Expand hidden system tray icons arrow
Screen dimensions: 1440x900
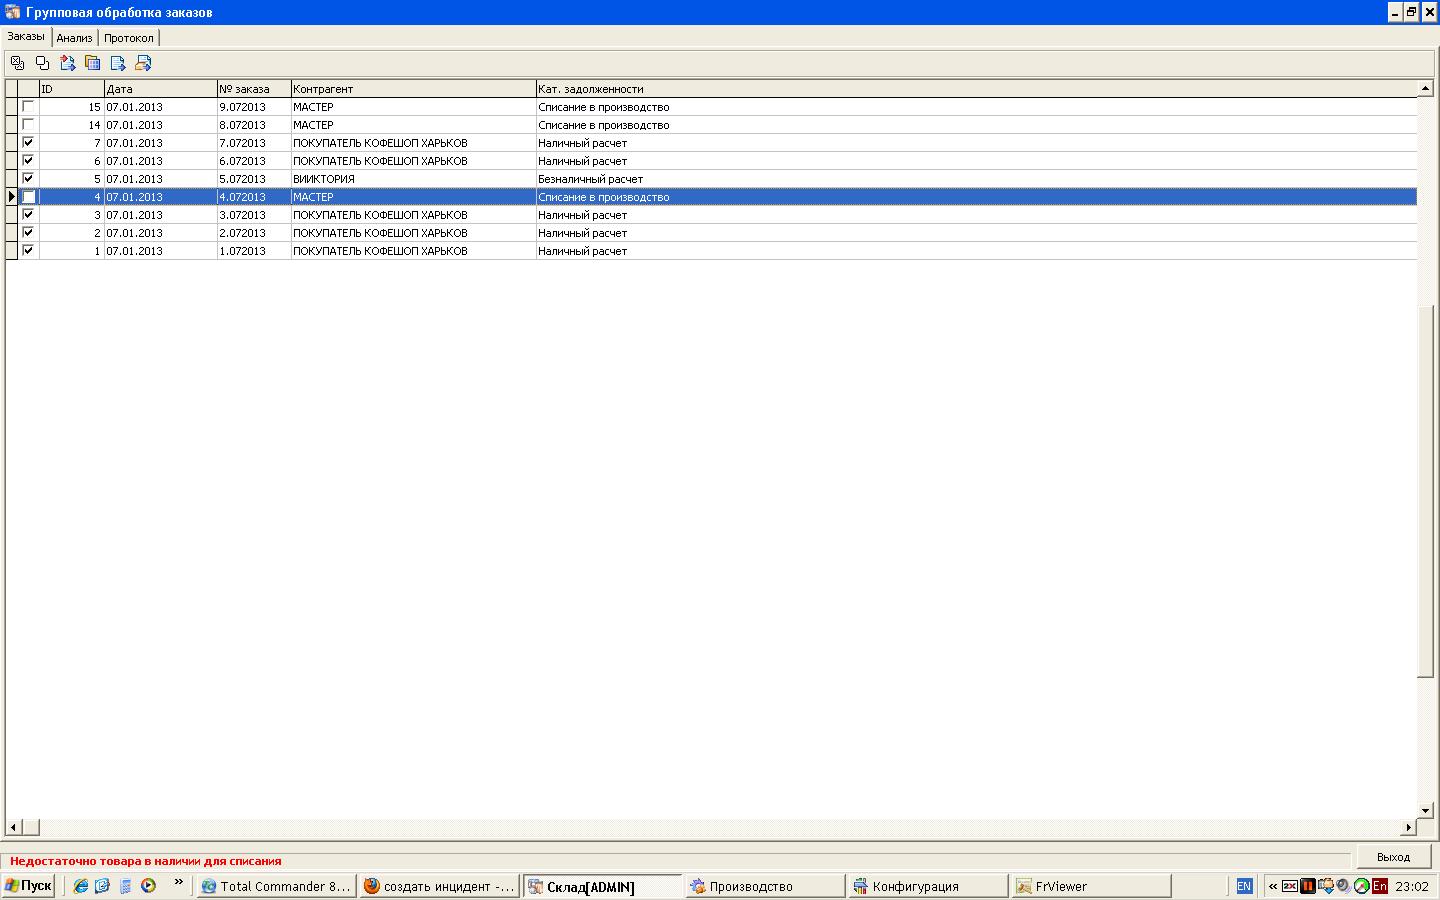(x=1272, y=886)
